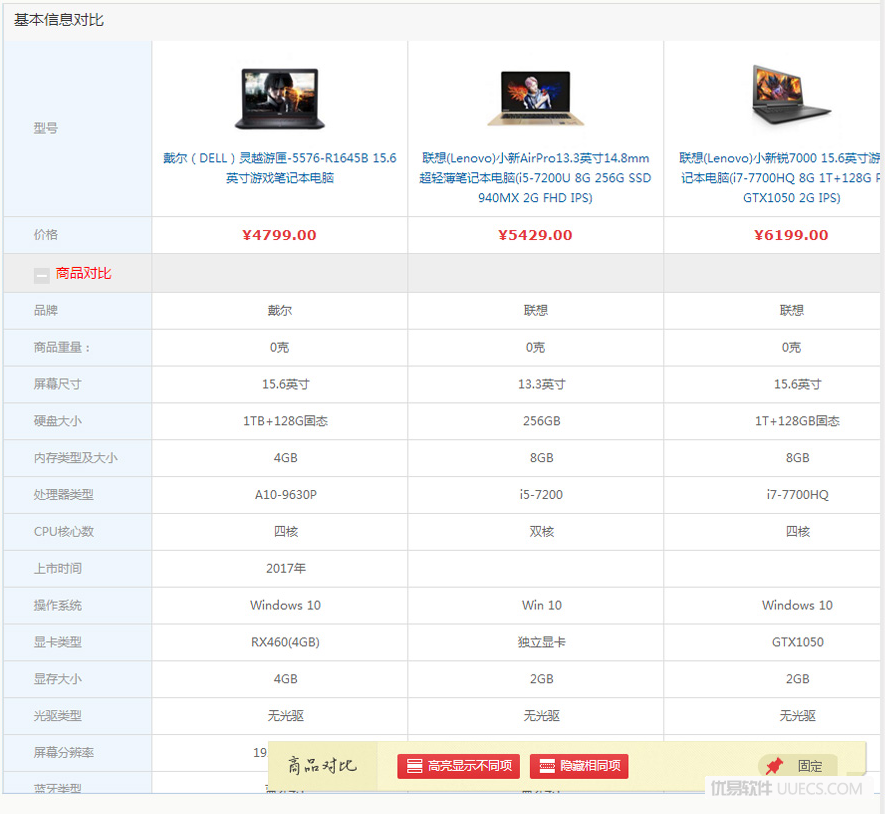Click the 双核 CPU core cell
The height and width of the screenshot is (814, 885).
(x=541, y=532)
